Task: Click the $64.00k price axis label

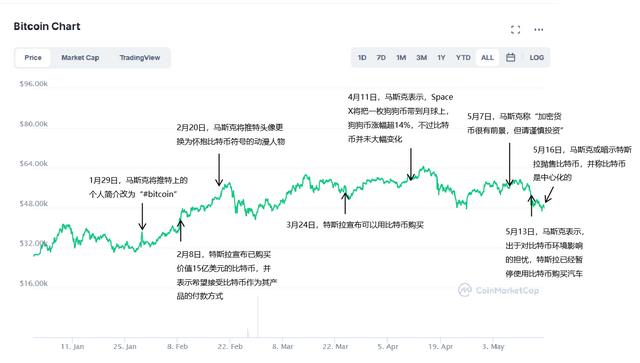Action: (x=33, y=163)
